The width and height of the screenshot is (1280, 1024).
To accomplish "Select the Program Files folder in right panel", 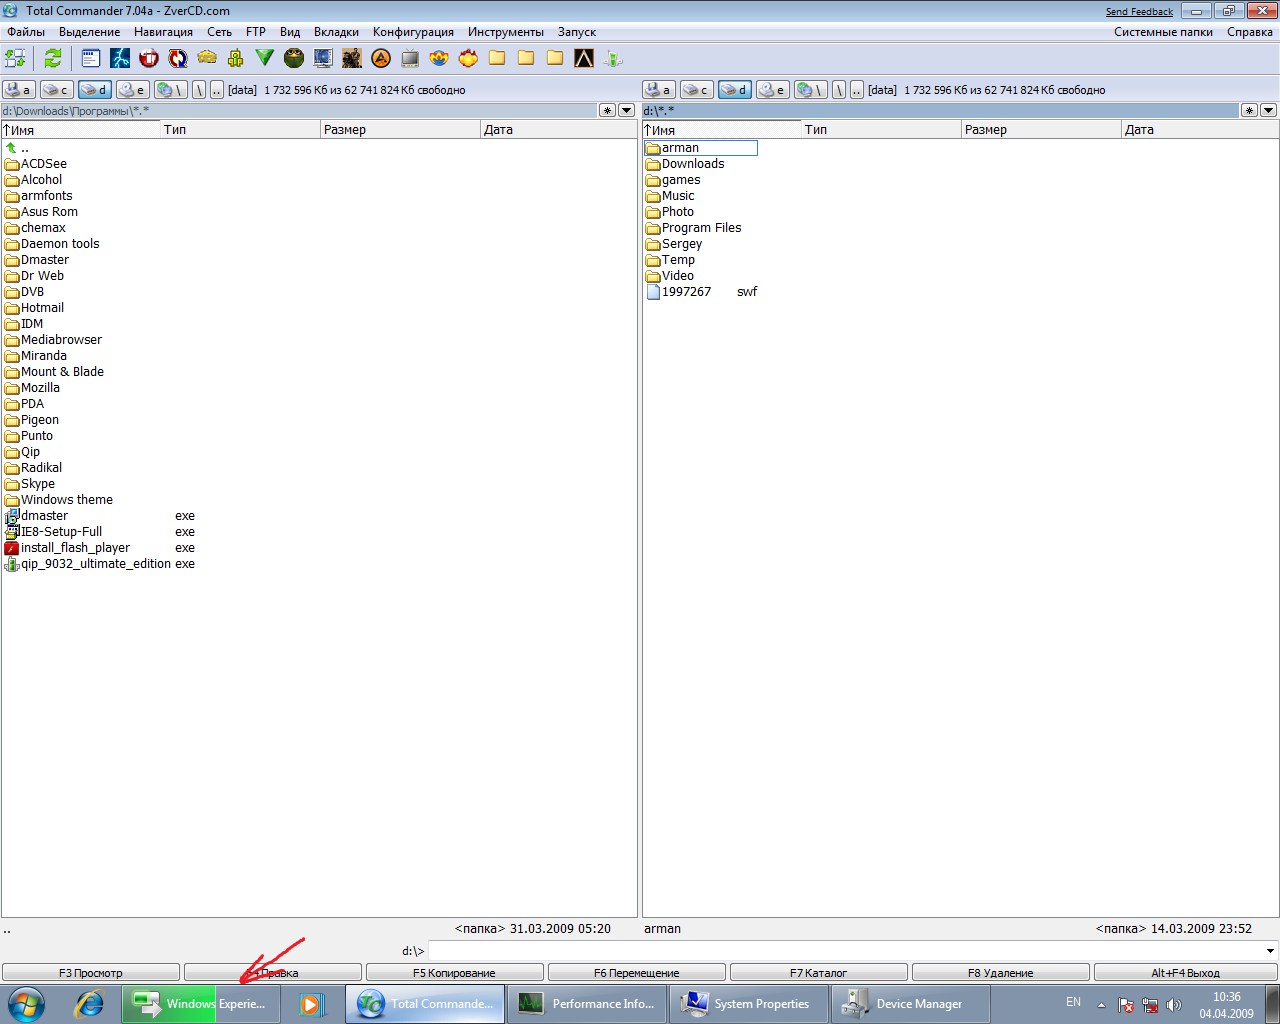I will tap(701, 228).
